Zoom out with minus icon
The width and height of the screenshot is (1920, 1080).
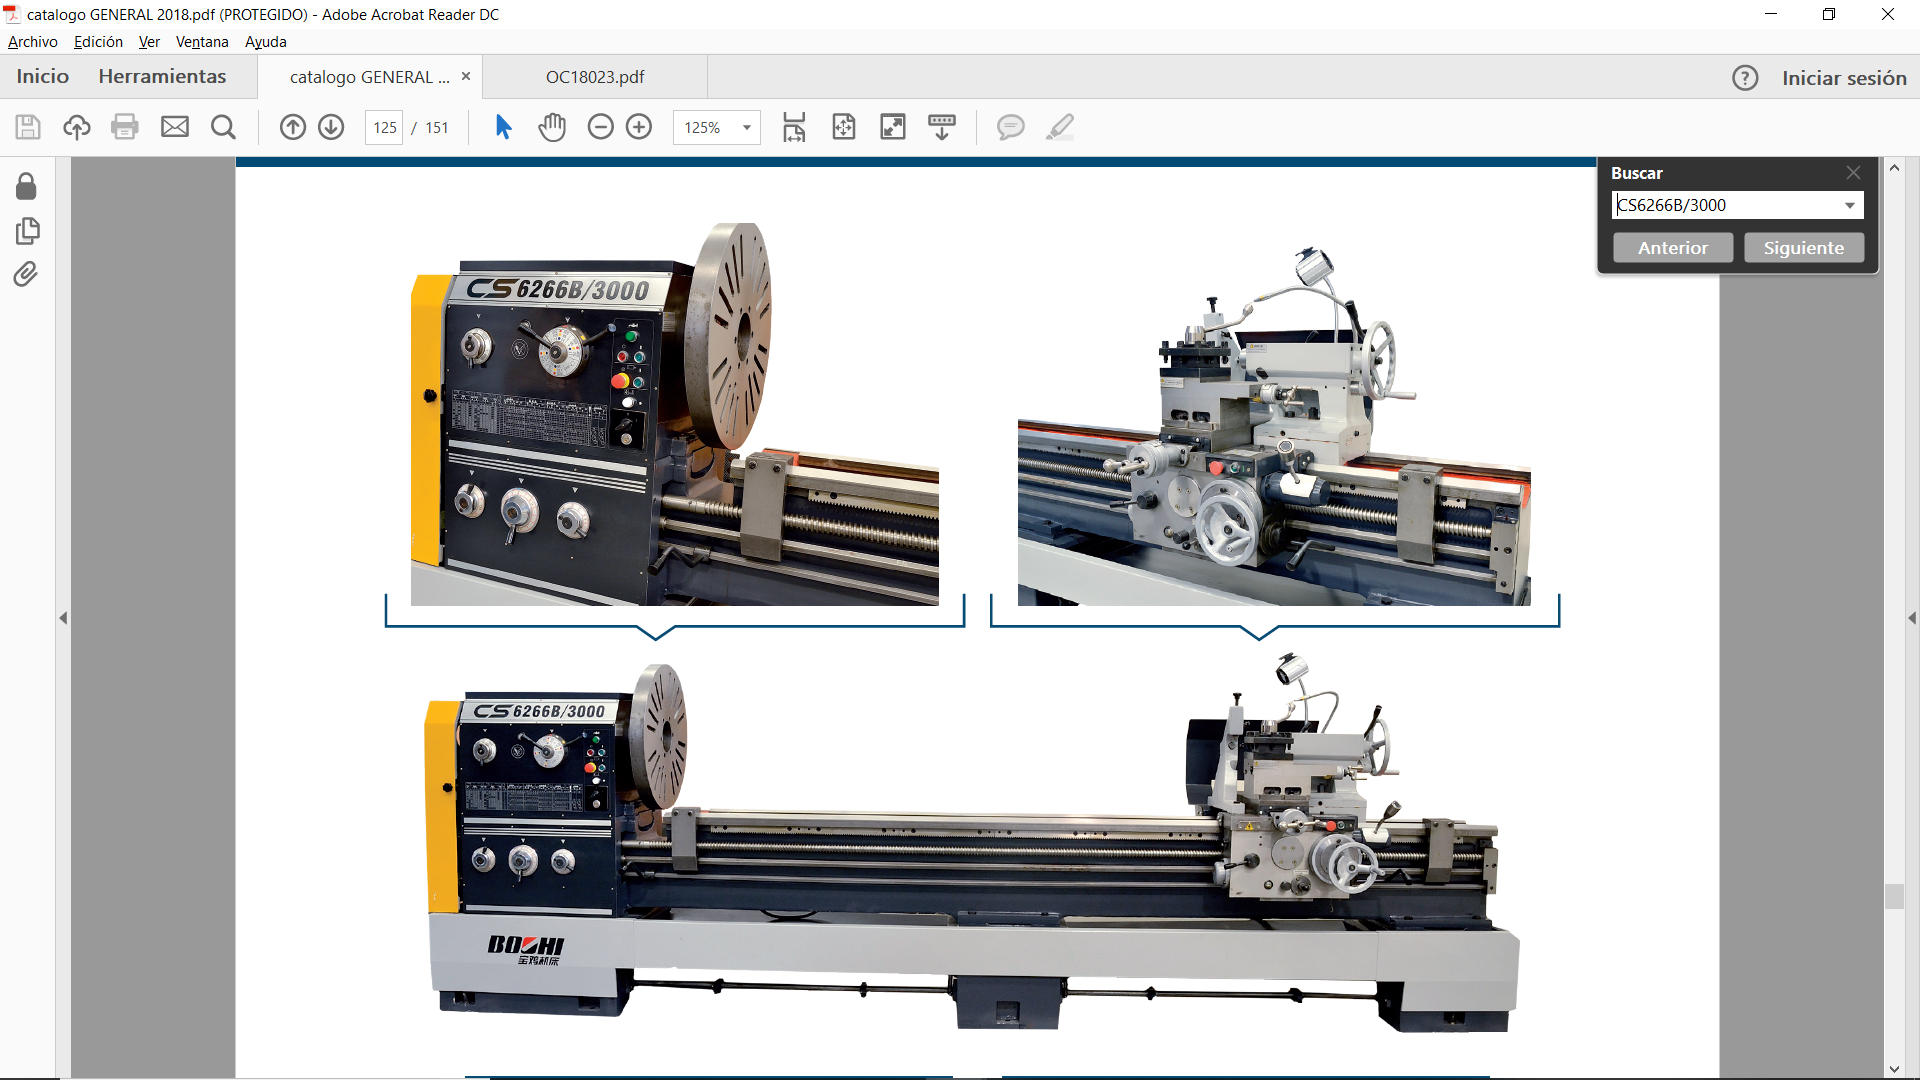tap(601, 127)
